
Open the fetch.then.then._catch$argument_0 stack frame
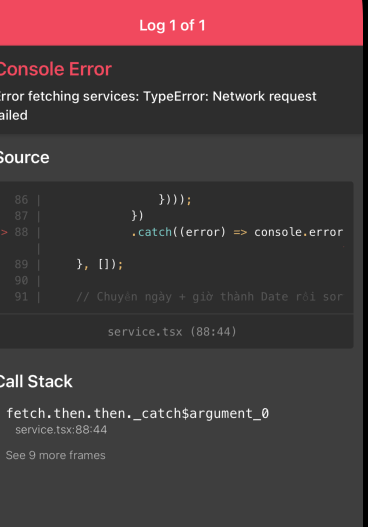click(138, 413)
